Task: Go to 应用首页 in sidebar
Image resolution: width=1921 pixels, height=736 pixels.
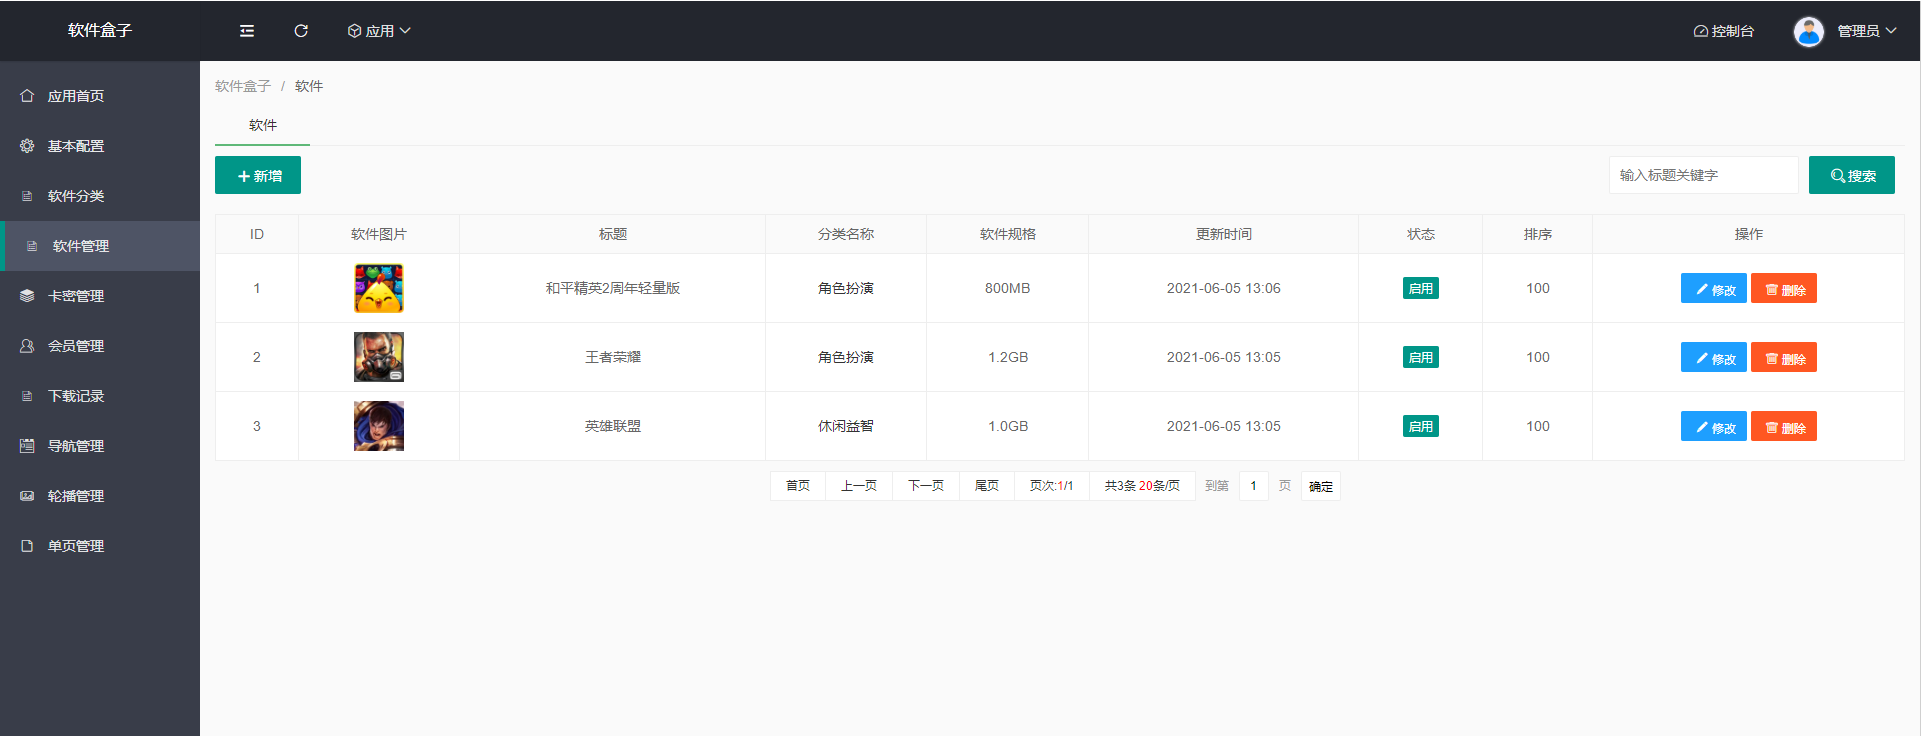Action: (76, 96)
